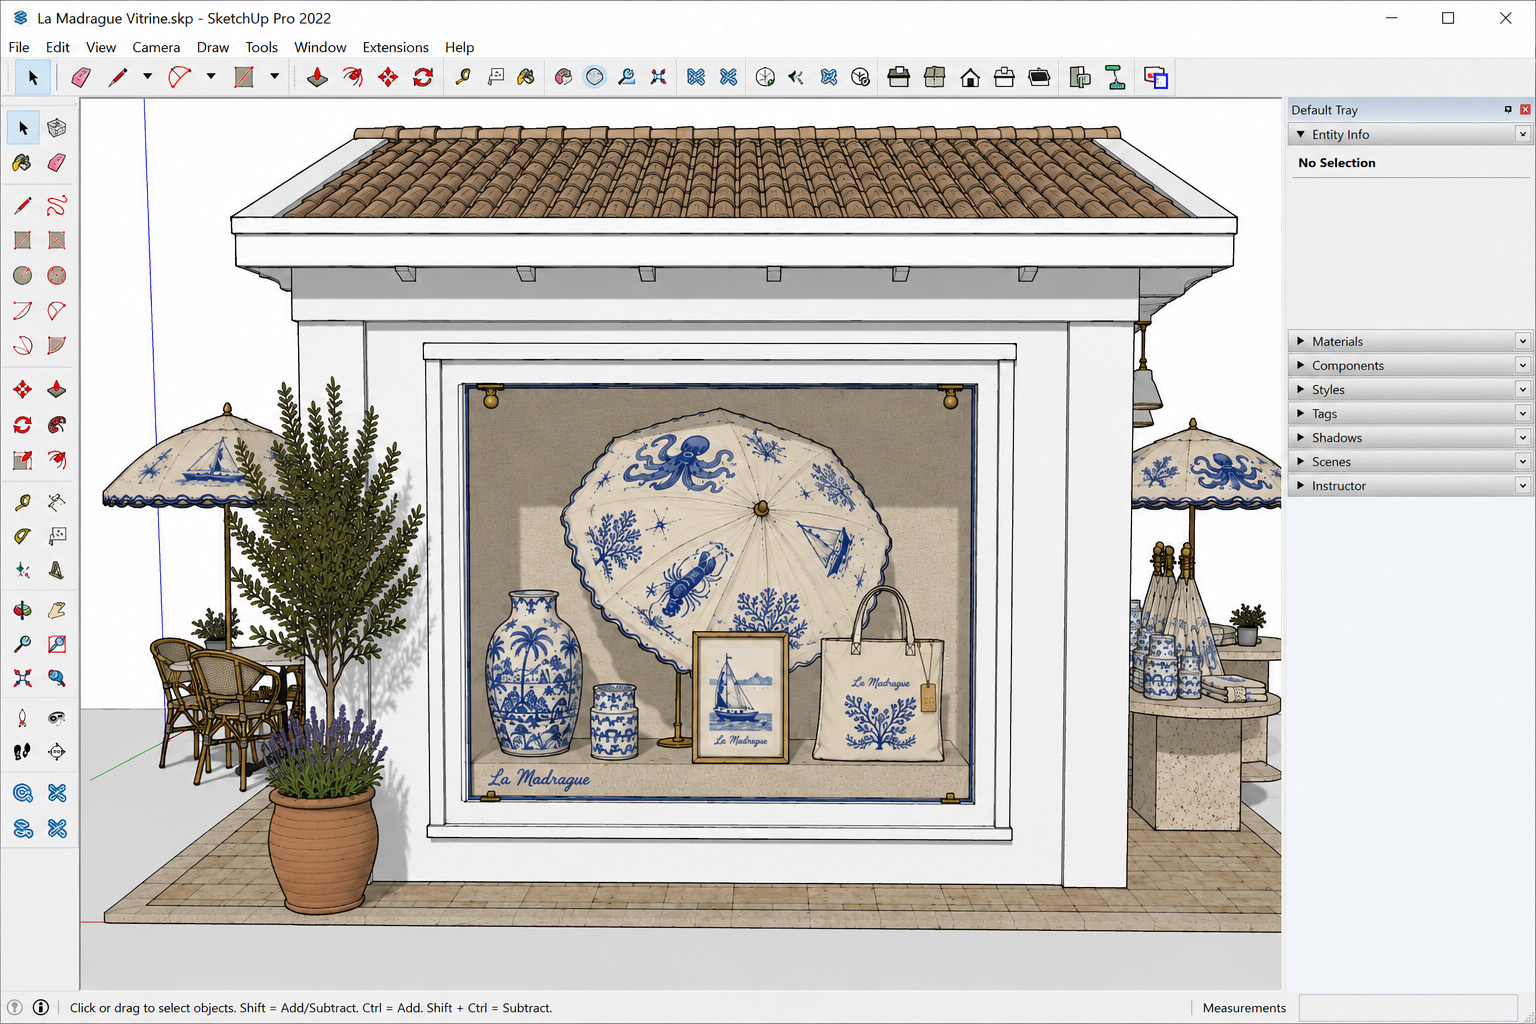Select the Polygon tool
Image resolution: width=1536 pixels, height=1024 pixels.
pos(57,276)
